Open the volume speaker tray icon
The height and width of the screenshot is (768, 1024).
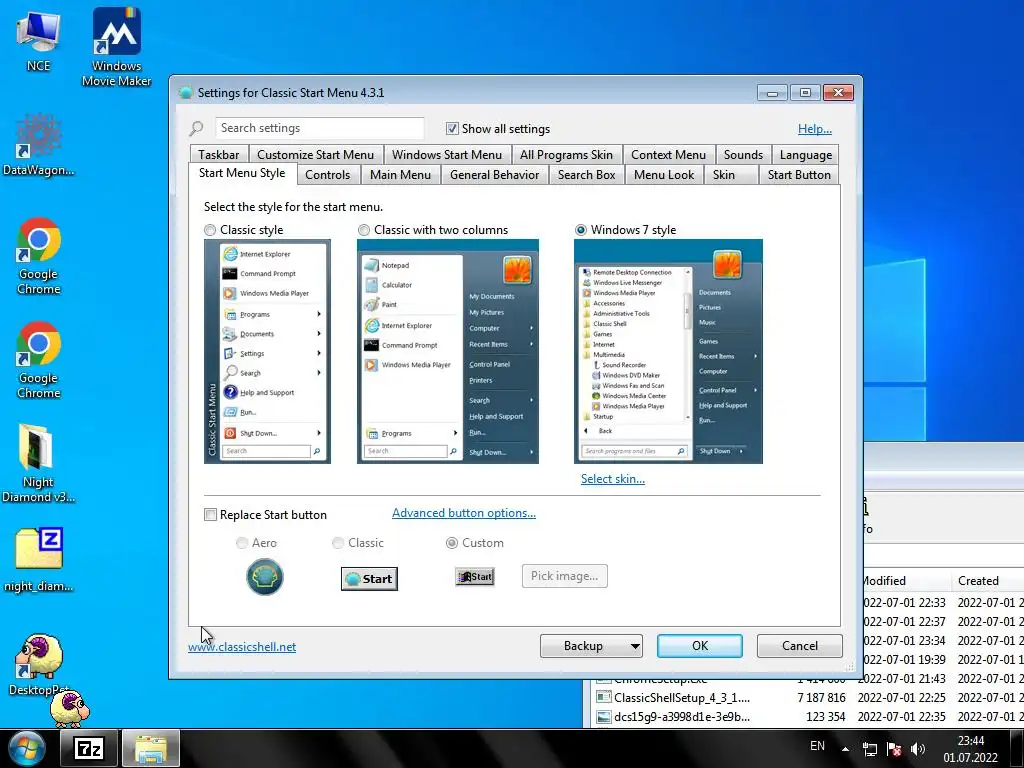click(918, 749)
